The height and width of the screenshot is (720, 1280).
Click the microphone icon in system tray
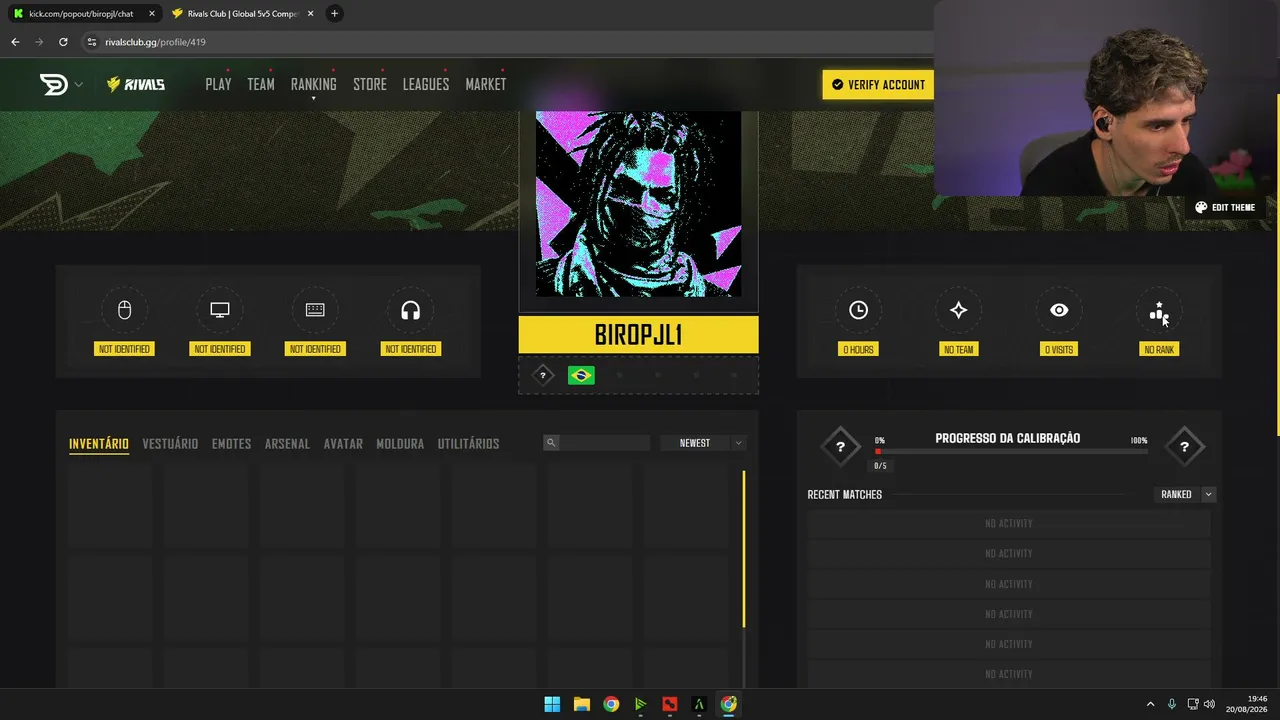[1171, 704]
